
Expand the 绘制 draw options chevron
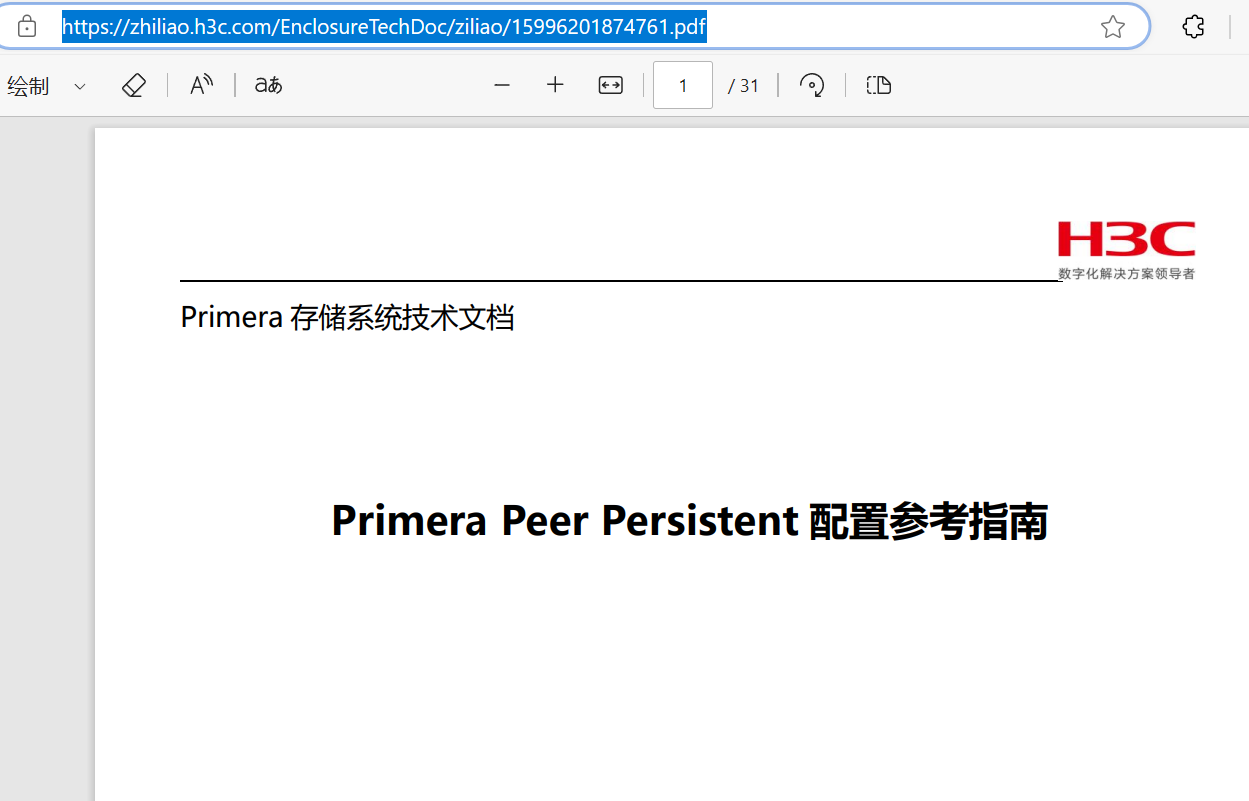80,87
